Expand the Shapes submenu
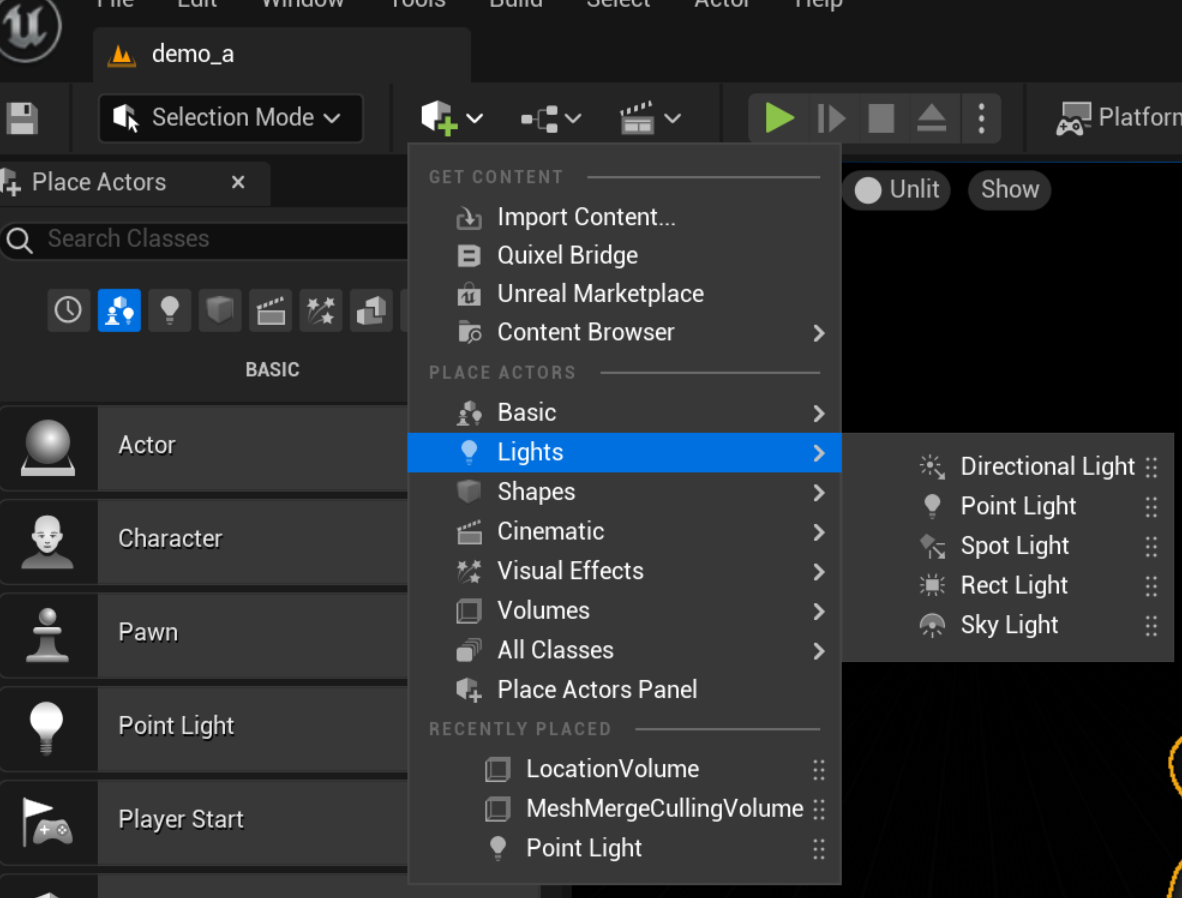The image size is (1182, 898). click(624, 492)
